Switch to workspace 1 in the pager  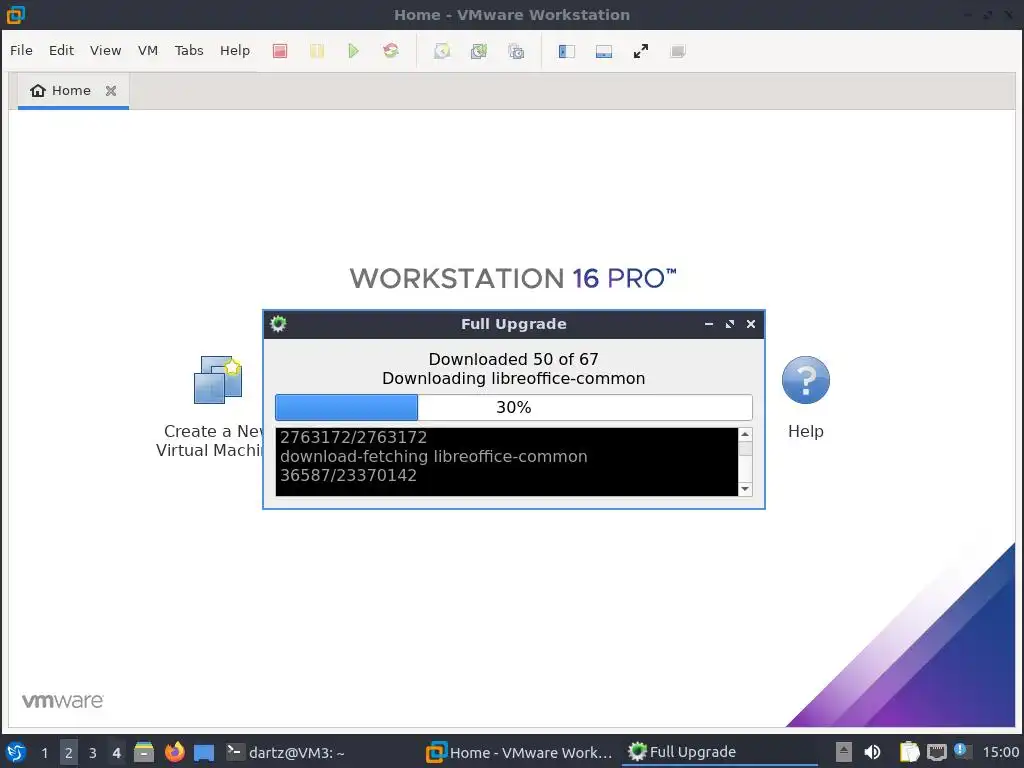[x=44, y=752]
